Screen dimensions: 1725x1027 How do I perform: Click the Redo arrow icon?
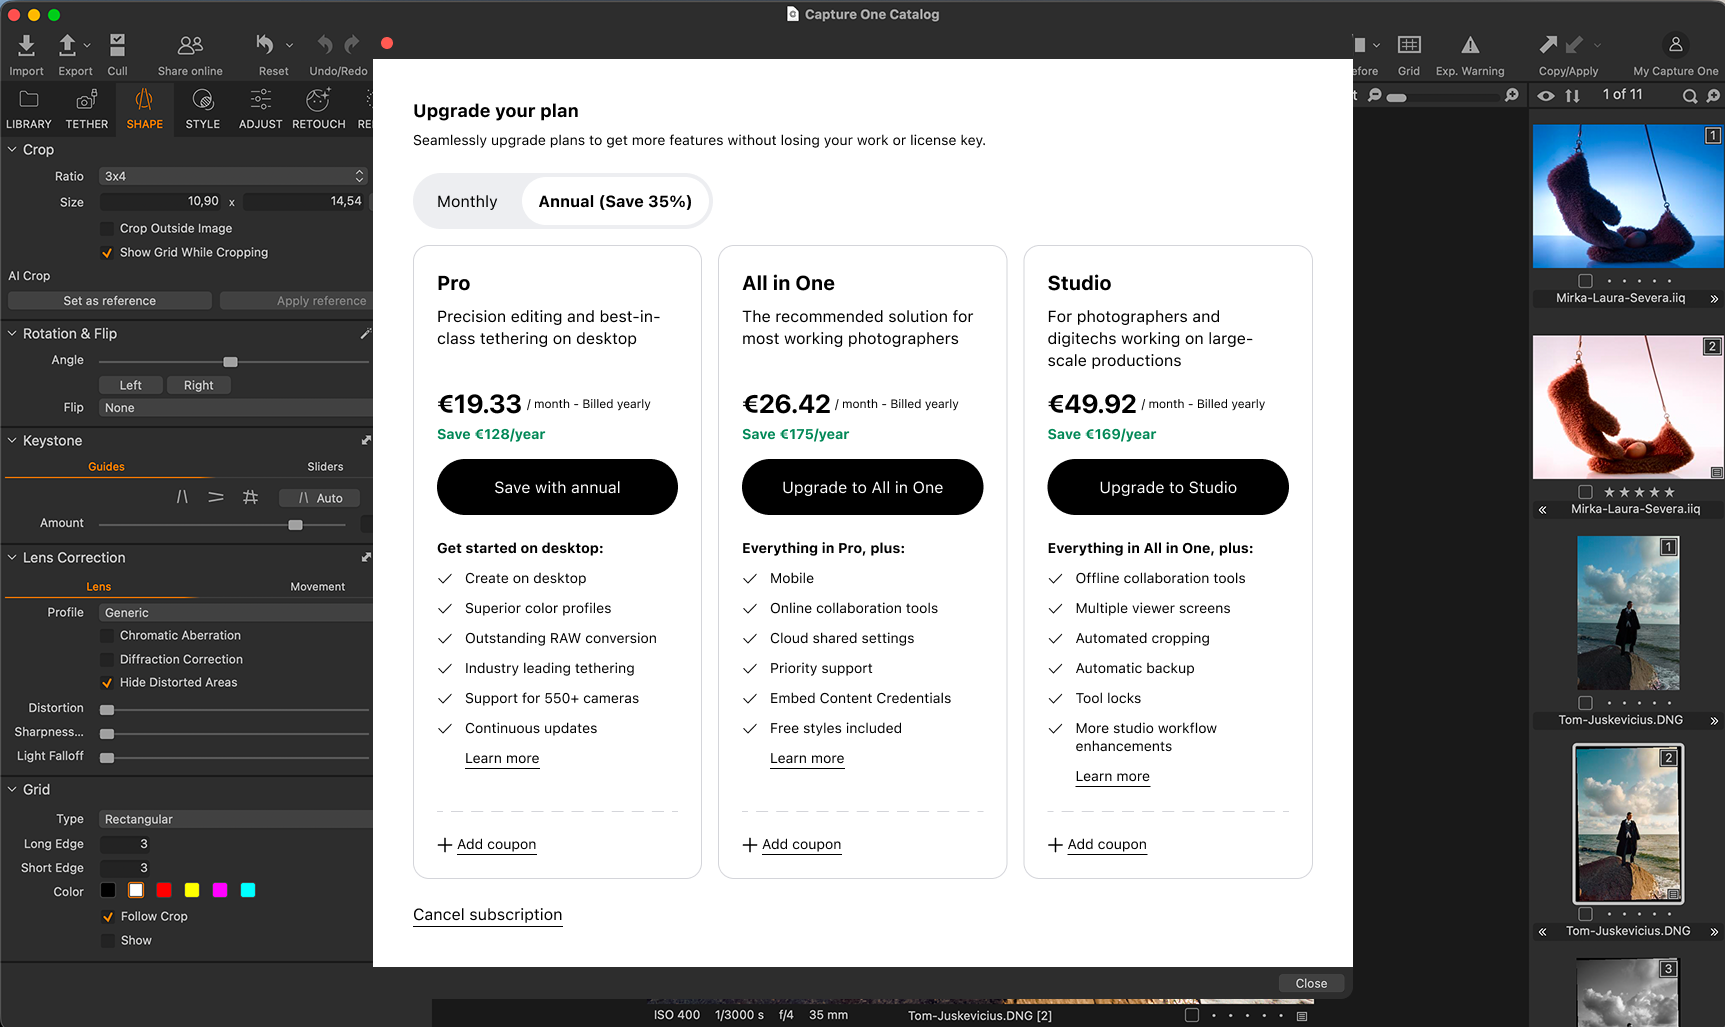[x=352, y=44]
